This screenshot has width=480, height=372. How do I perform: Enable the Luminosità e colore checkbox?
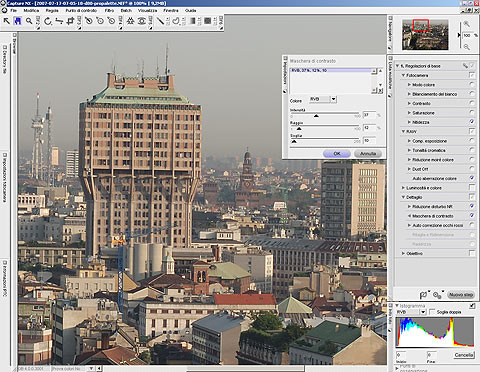tap(472, 188)
